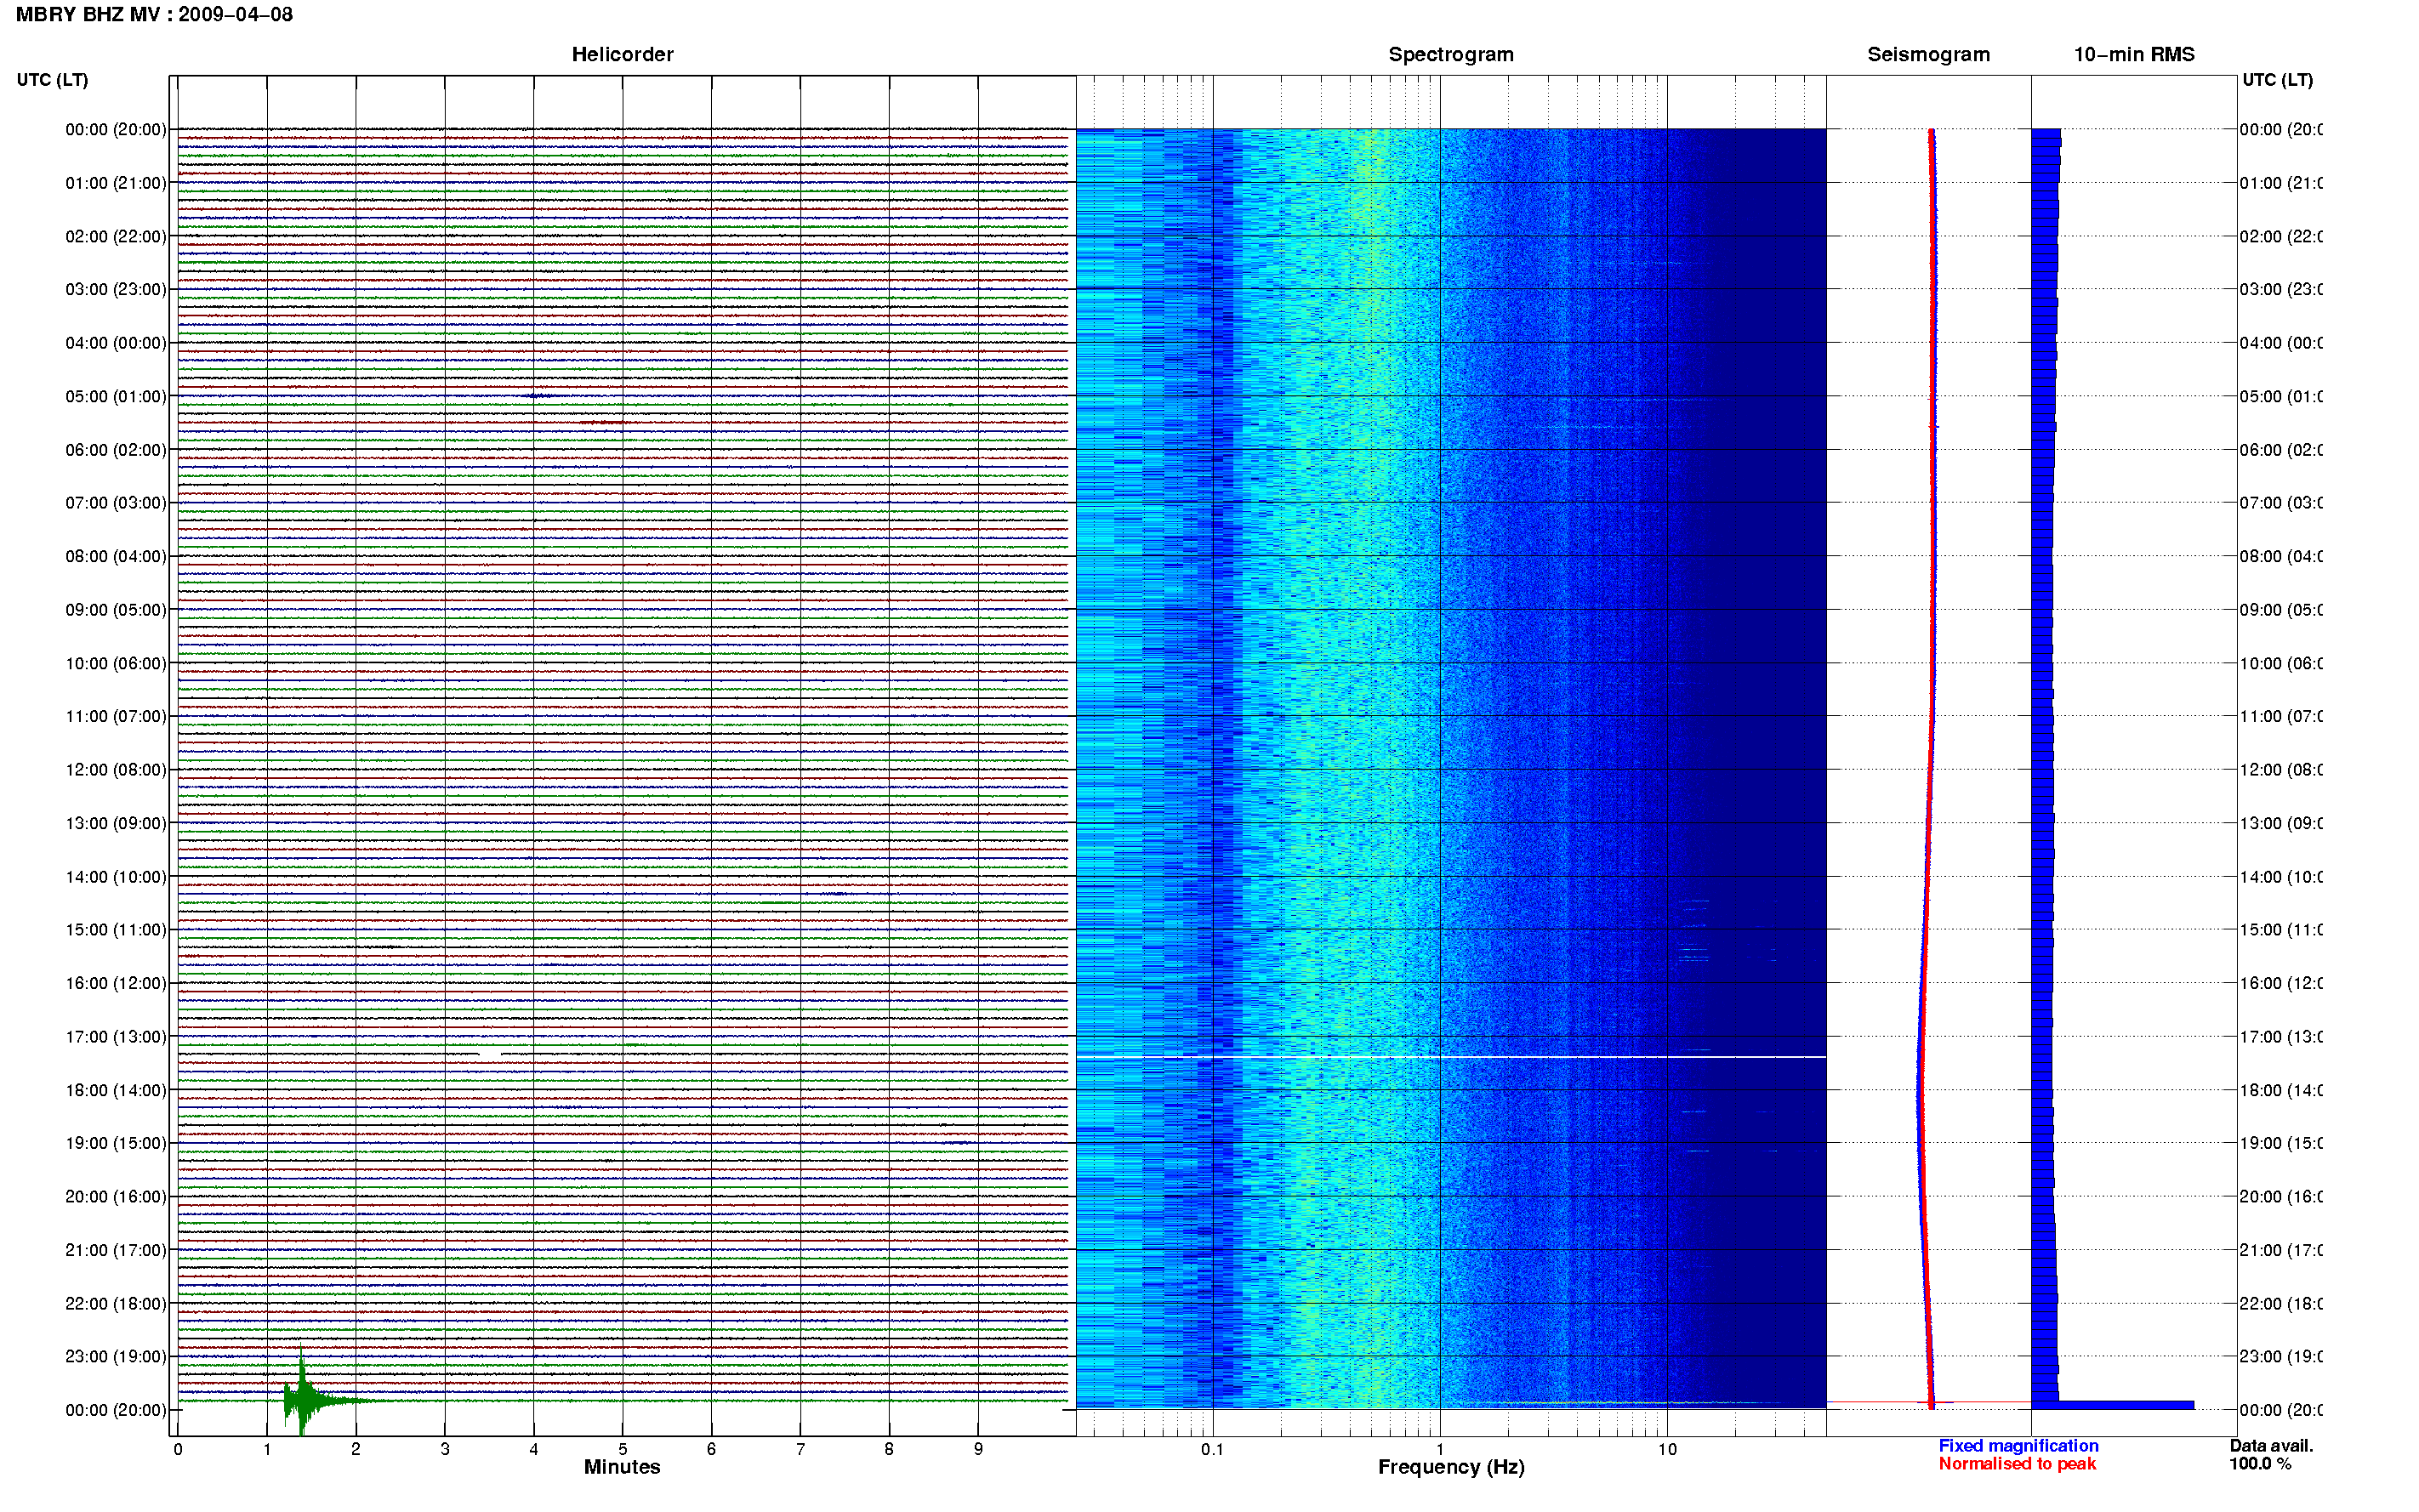Viewport: 2419px width, 1512px height.
Task: Click "20:00 (16:00)" on the left time axis
Action: 116,1197
